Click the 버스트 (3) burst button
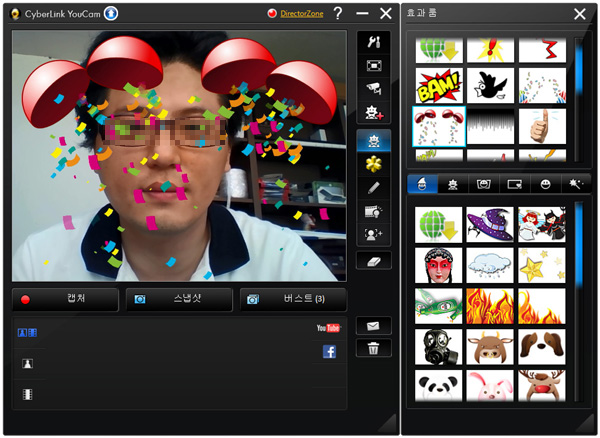 coord(292,299)
